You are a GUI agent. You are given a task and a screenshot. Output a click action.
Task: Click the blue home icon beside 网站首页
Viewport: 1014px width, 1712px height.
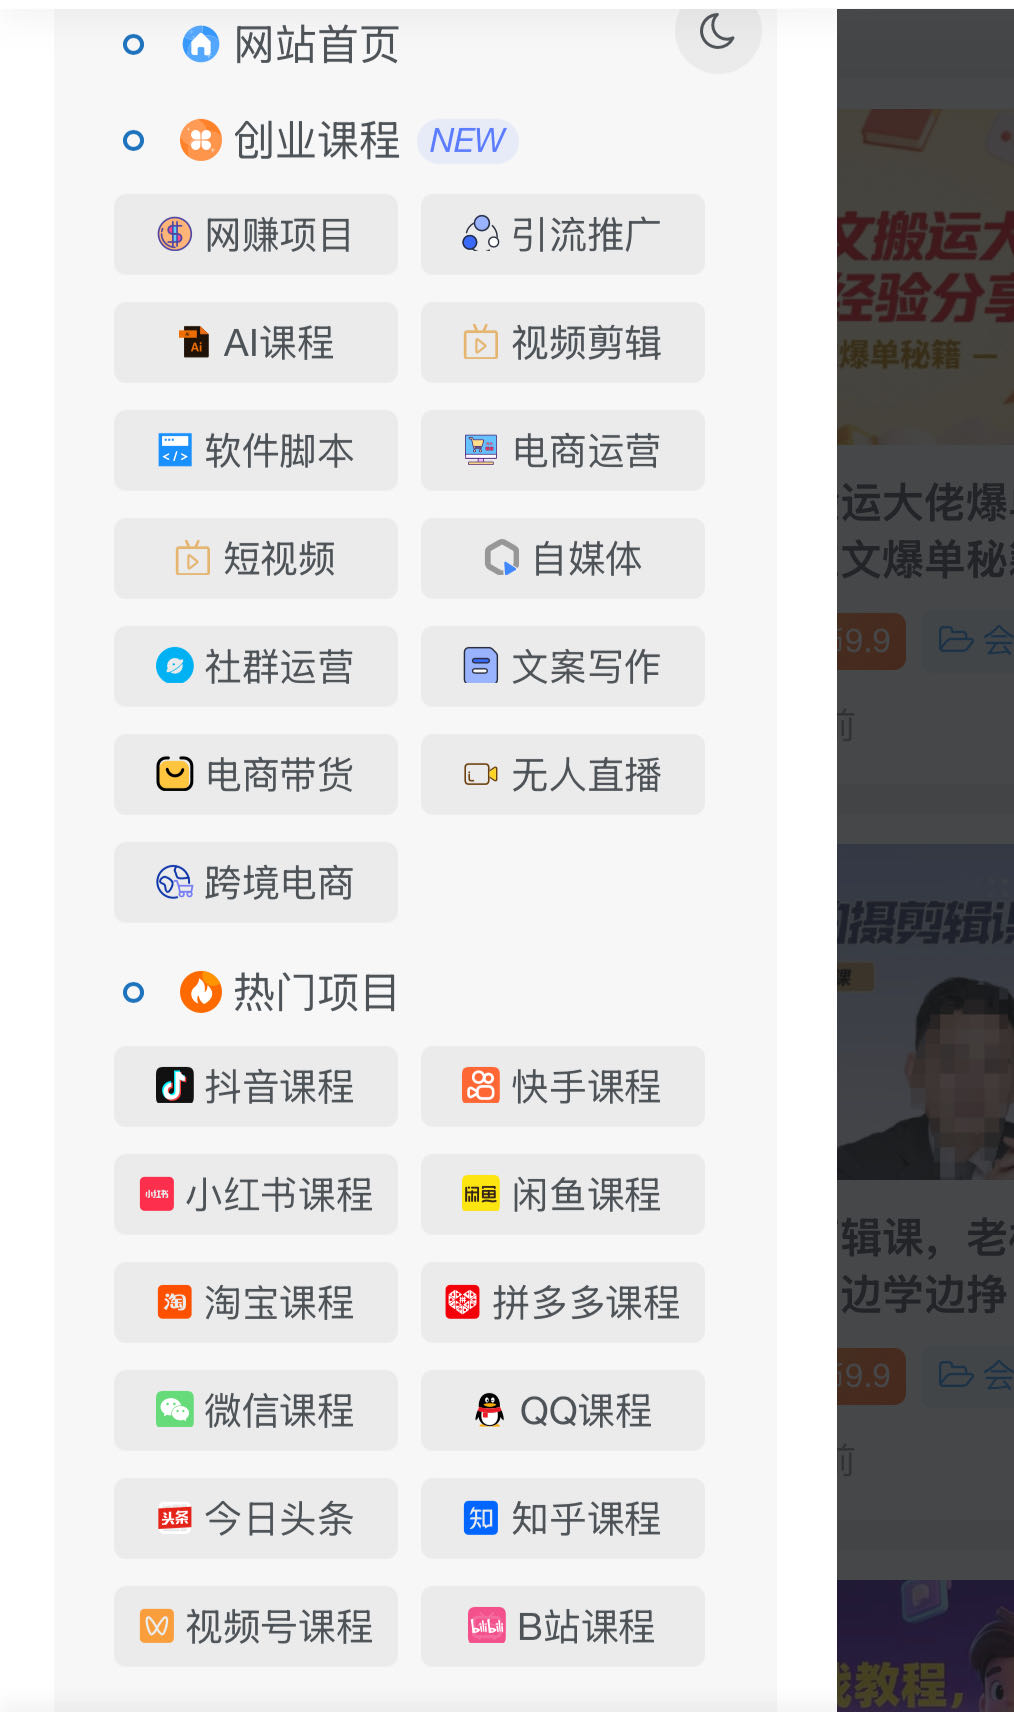pos(201,44)
